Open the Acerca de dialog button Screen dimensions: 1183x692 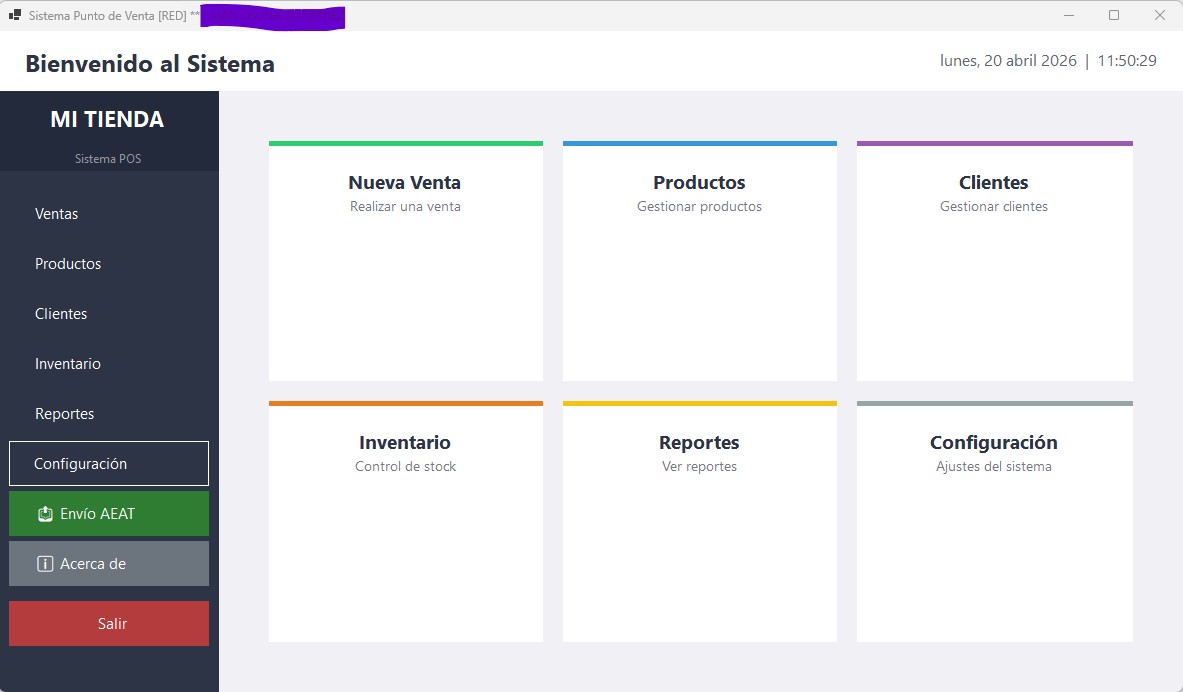[109, 564]
